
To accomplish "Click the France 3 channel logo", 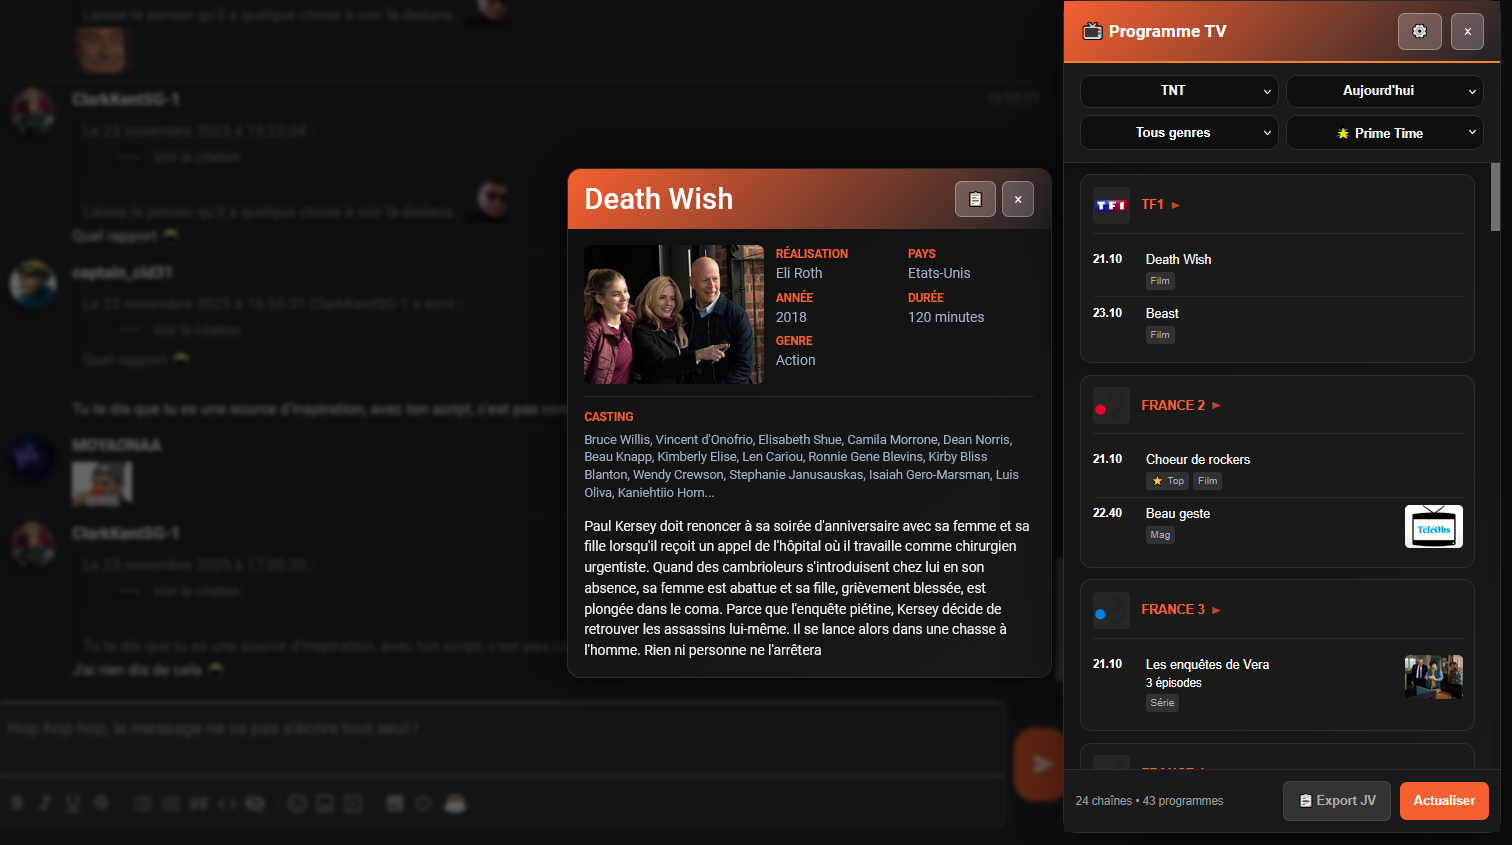I will [x=1111, y=610].
